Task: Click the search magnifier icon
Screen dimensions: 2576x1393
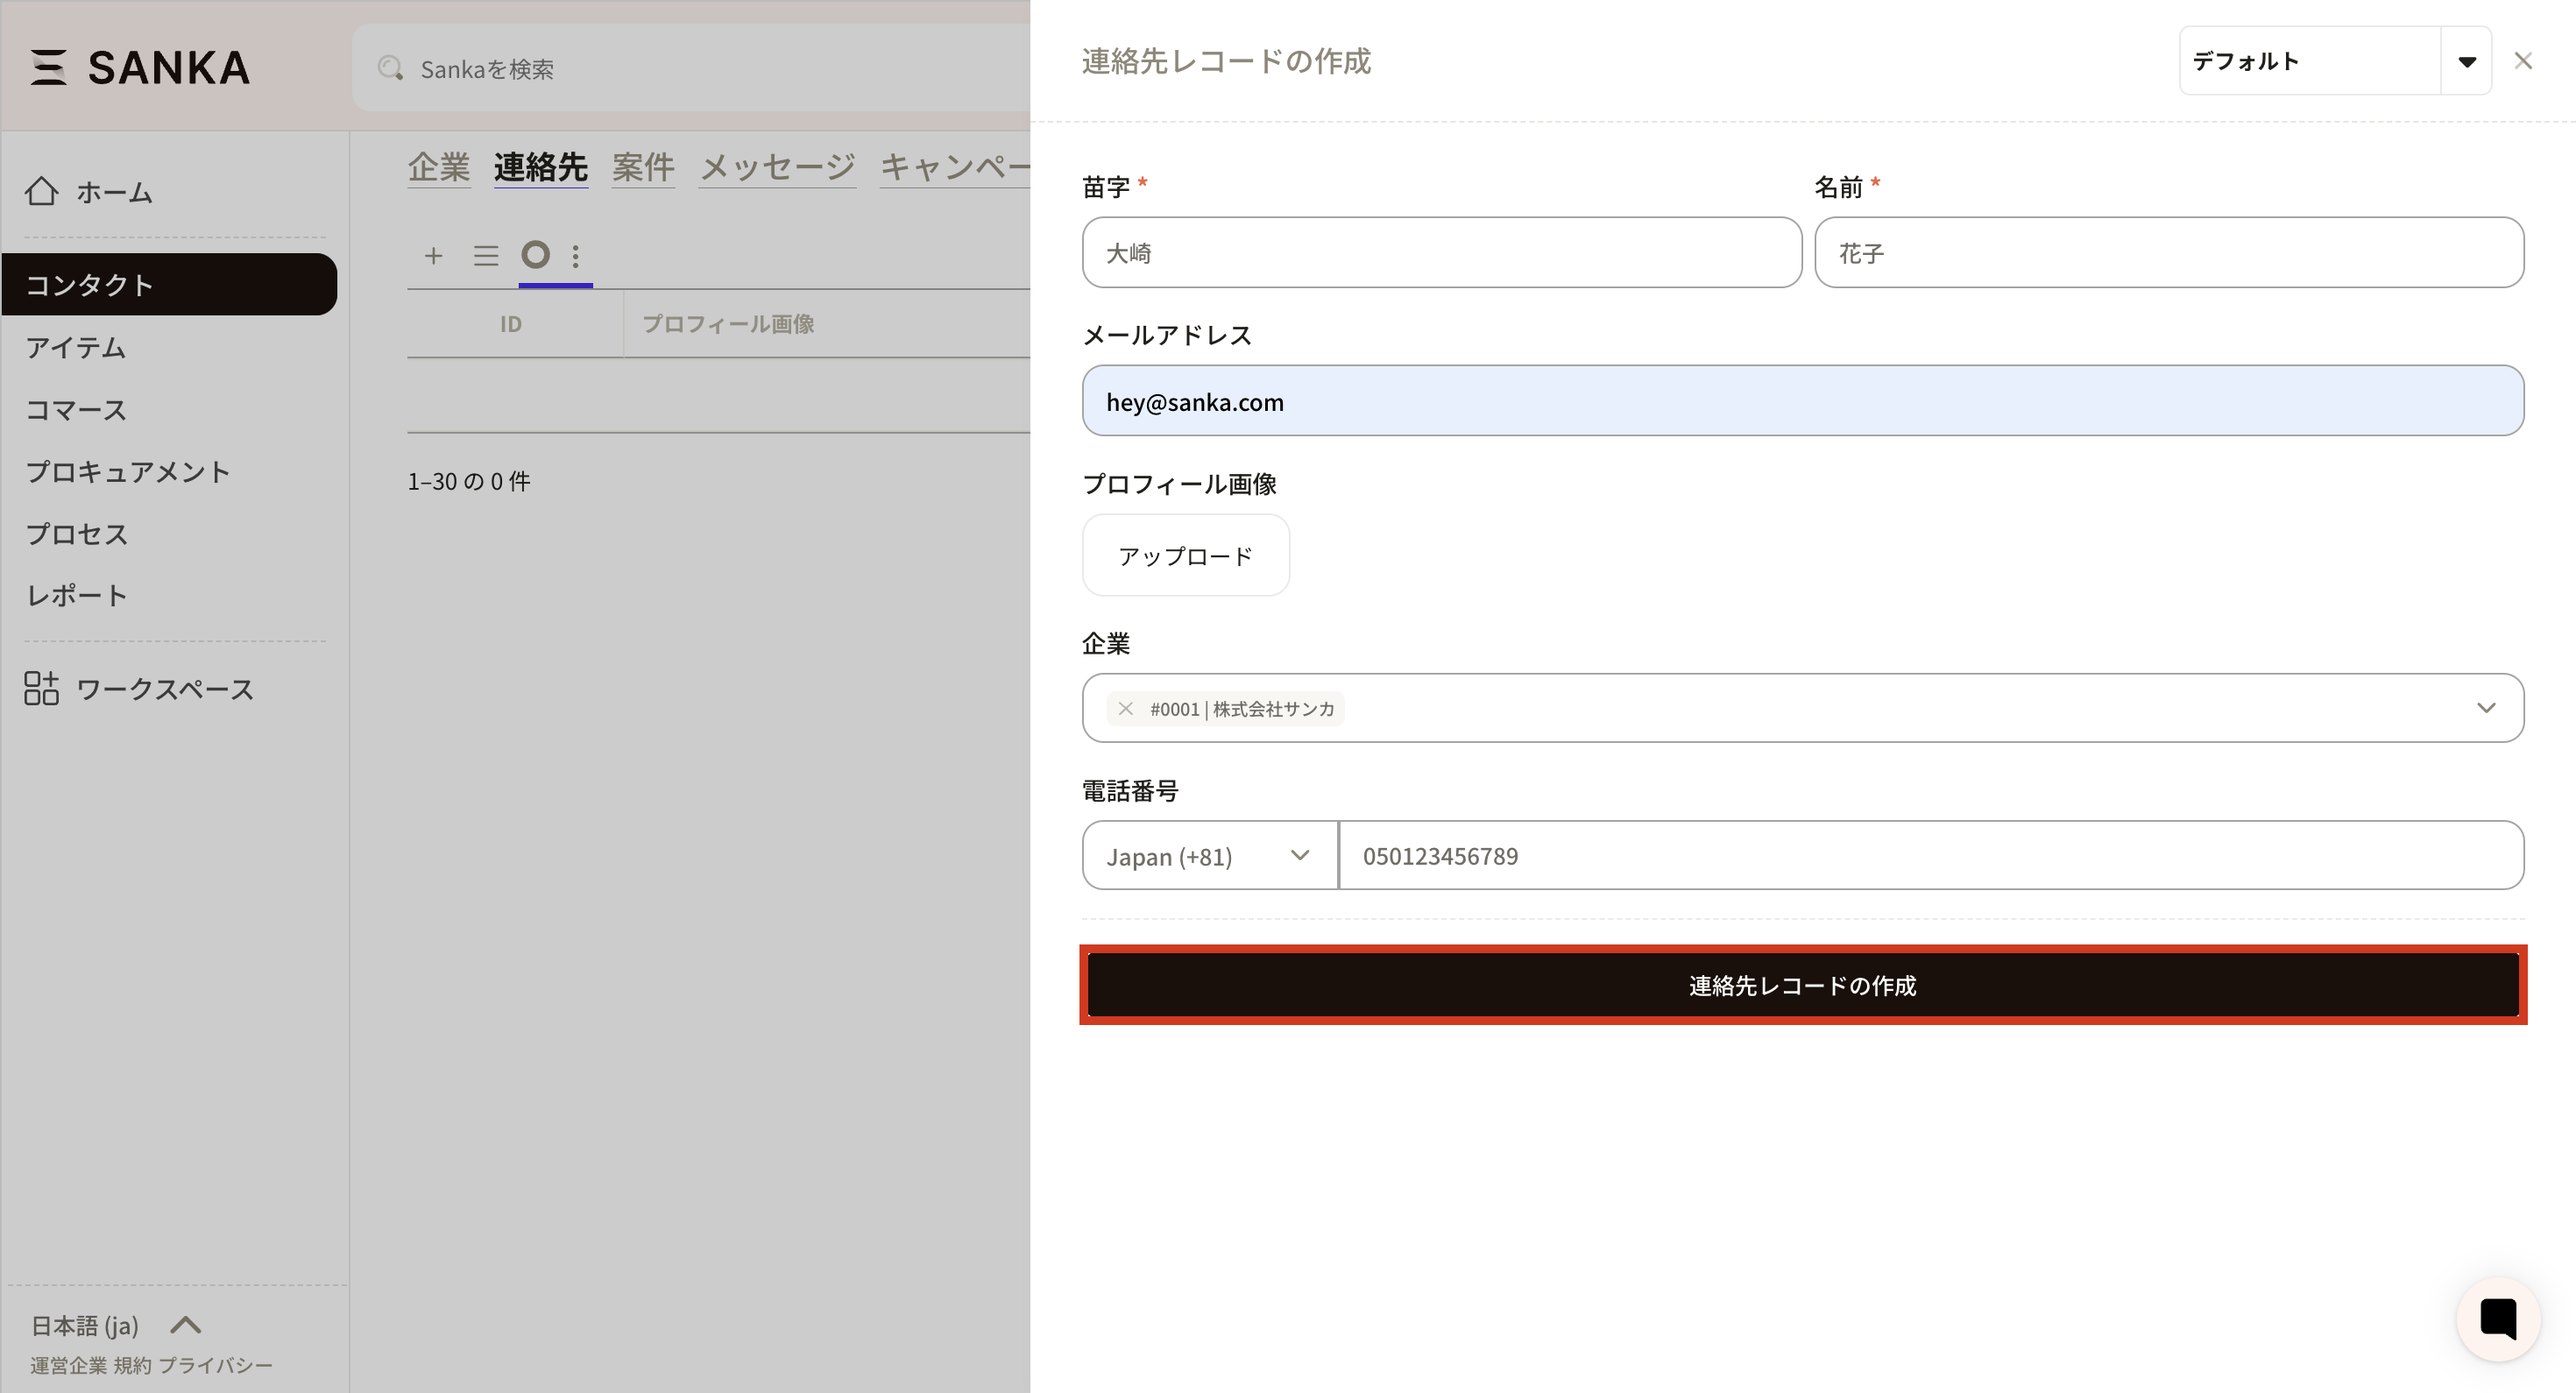Action: coord(390,68)
